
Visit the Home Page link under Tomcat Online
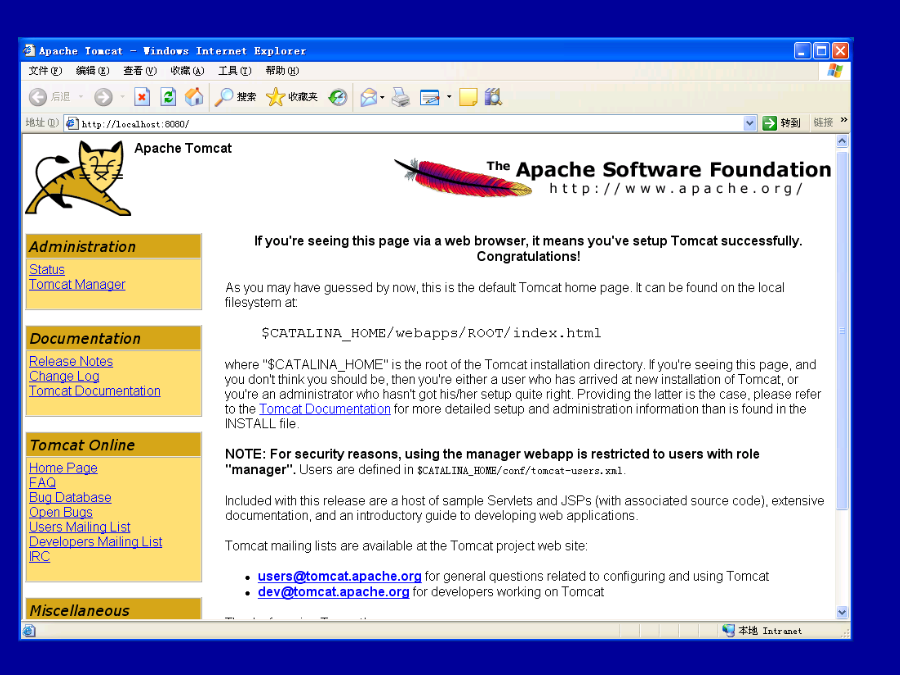[63, 468]
